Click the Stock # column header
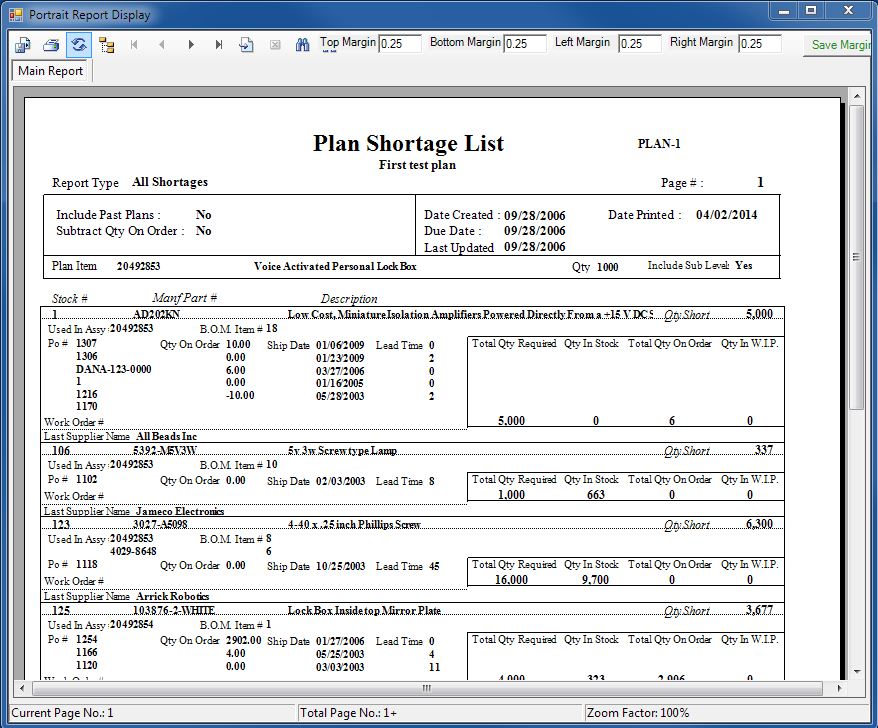Viewport: 878px width, 728px height. pos(69,298)
